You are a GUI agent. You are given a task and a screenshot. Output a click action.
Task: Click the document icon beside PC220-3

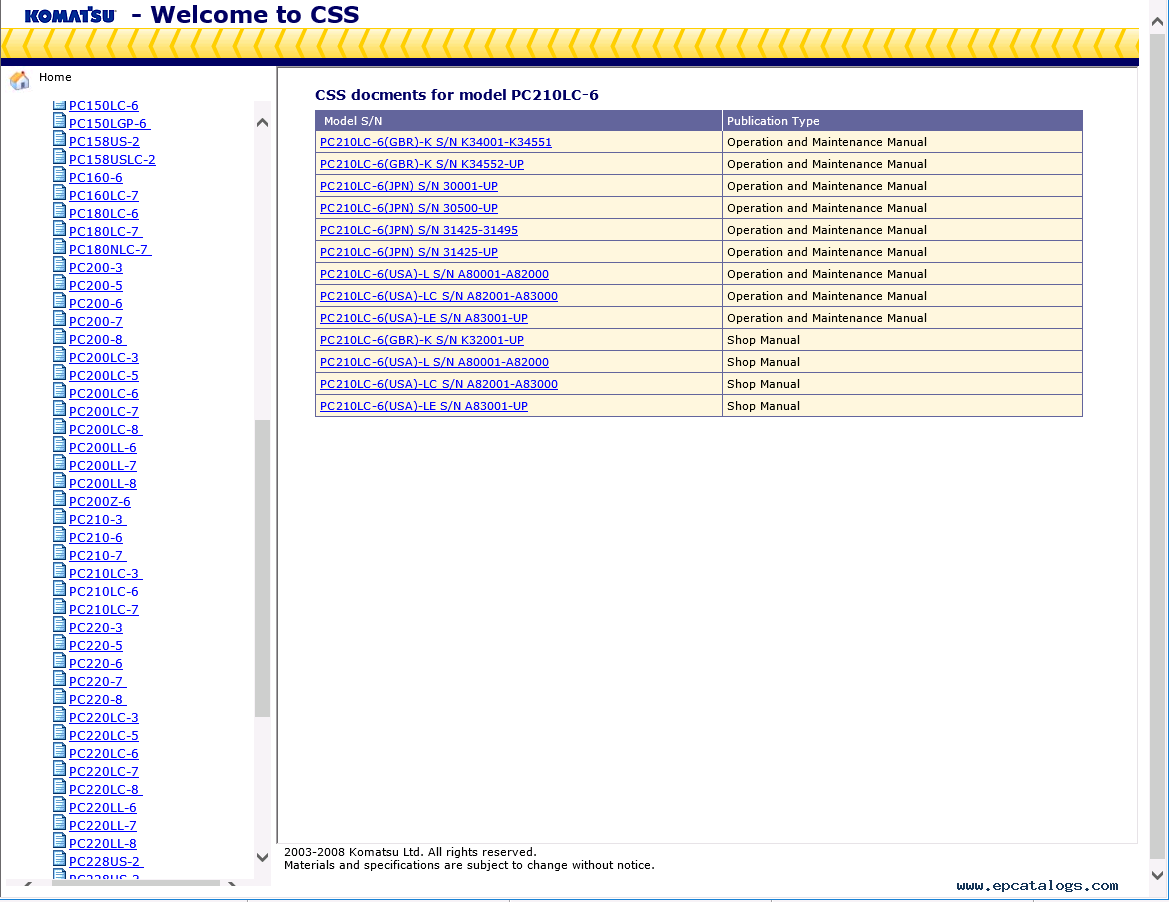(60, 625)
